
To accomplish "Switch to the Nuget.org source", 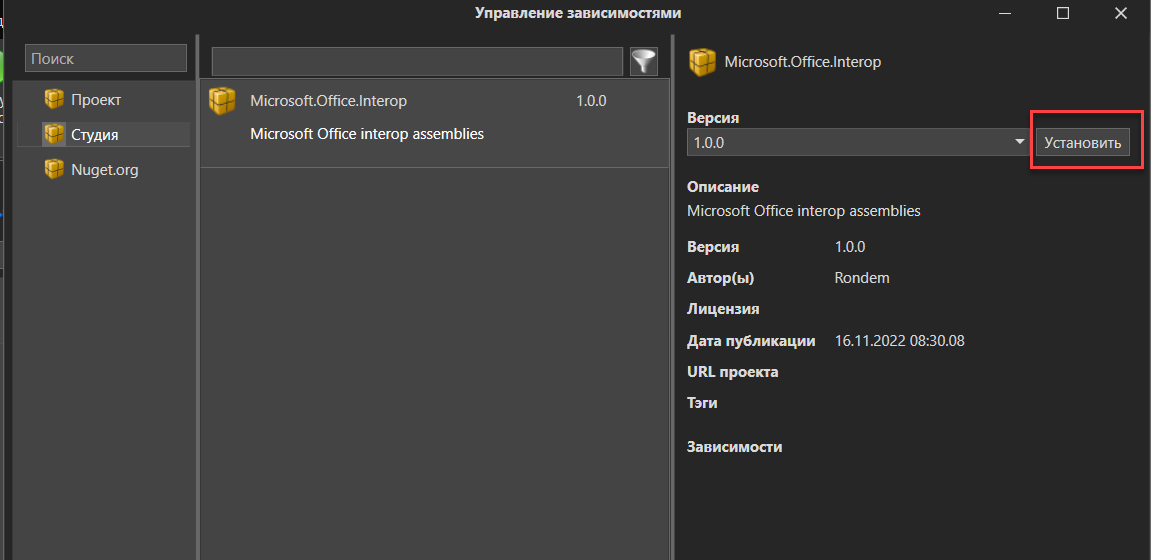I will pyautogui.click(x=104, y=170).
